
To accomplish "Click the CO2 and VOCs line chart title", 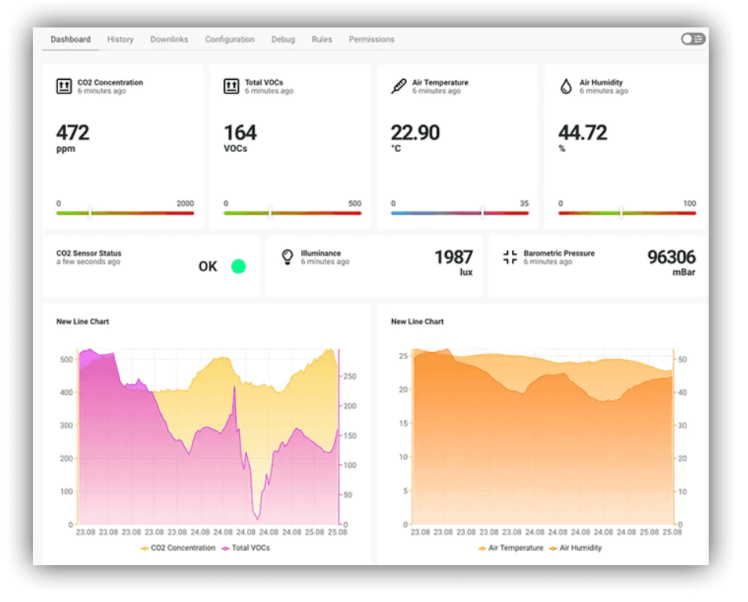I will tap(83, 322).
